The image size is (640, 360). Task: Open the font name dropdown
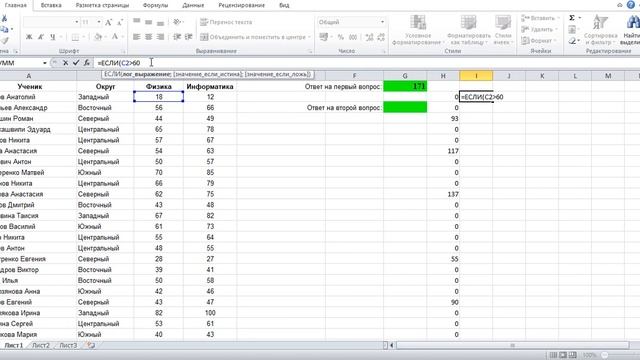[x=77, y=22]
